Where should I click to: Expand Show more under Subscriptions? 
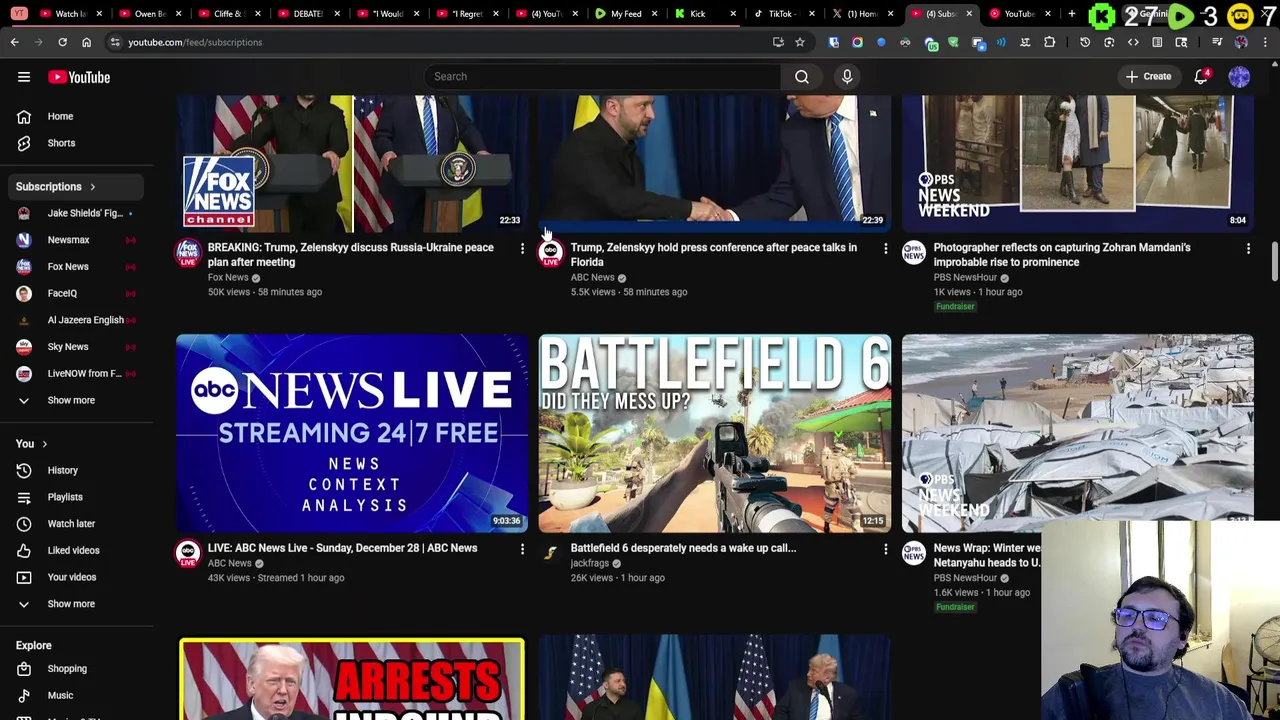[77, 400]
